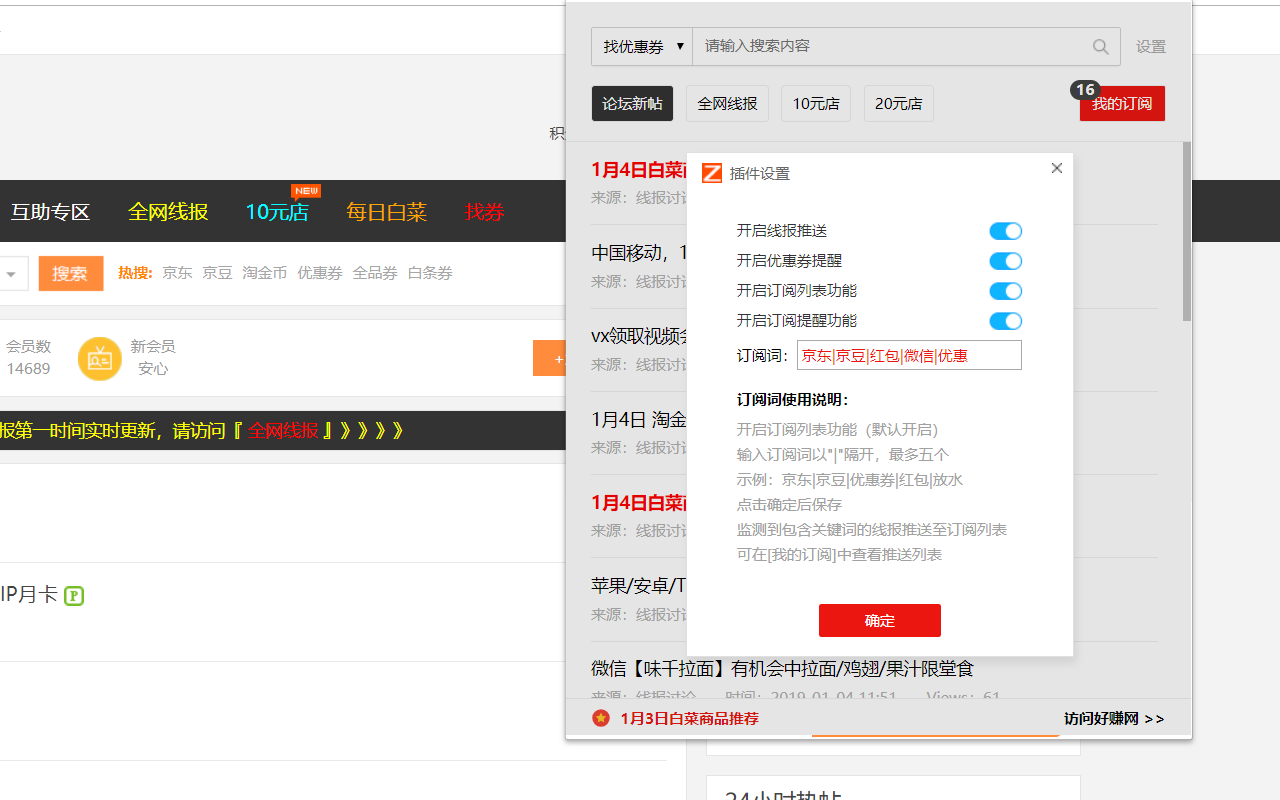This screenshot has height=800, width=1280.
Task: Click the plugin search input box
Action: [906, 47]
